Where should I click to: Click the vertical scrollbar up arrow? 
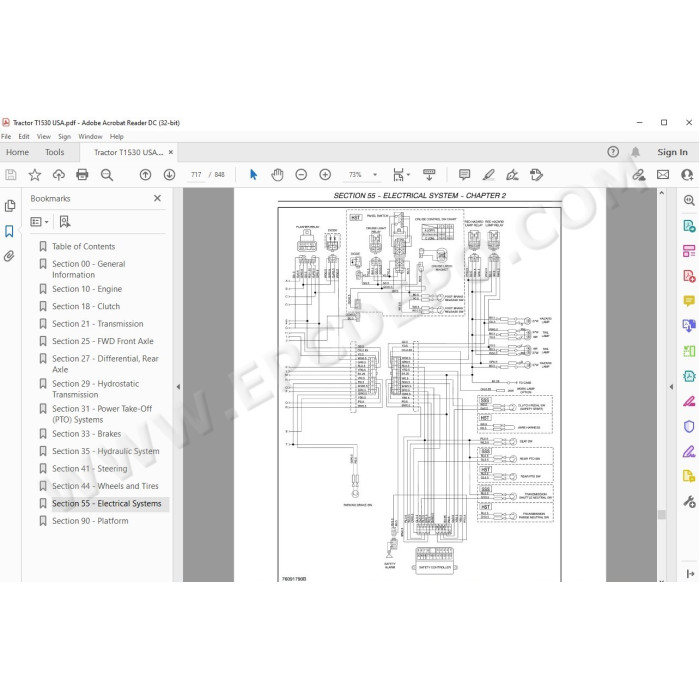tap(662, 193)
